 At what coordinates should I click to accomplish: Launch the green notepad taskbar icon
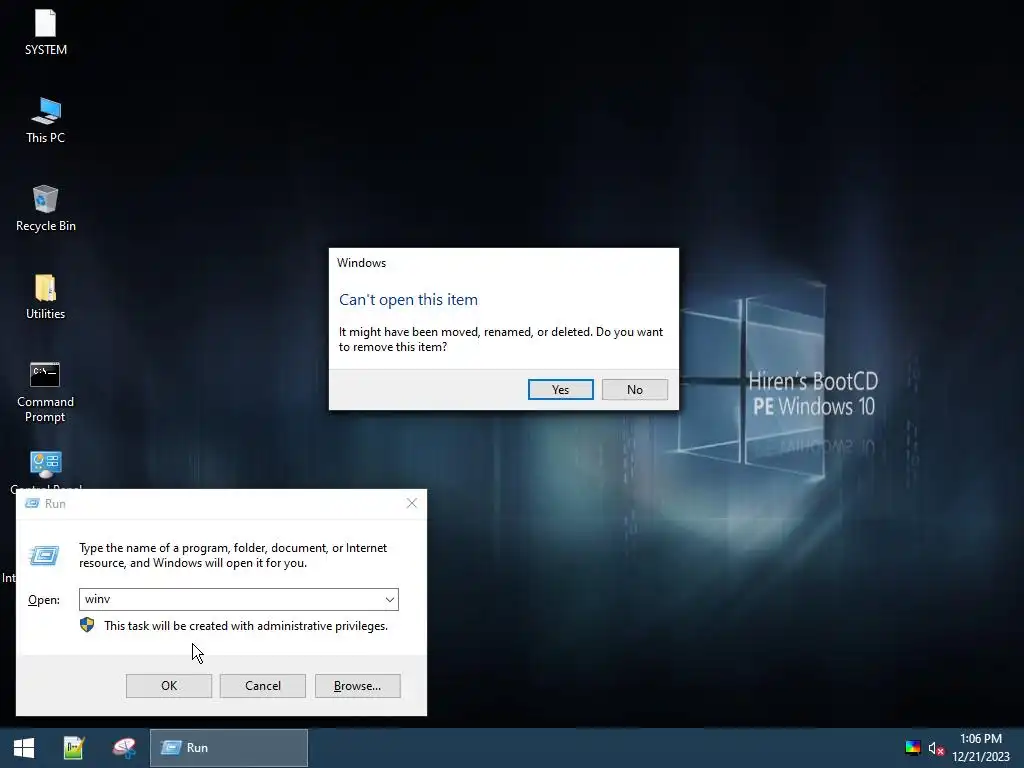point(74,748)
